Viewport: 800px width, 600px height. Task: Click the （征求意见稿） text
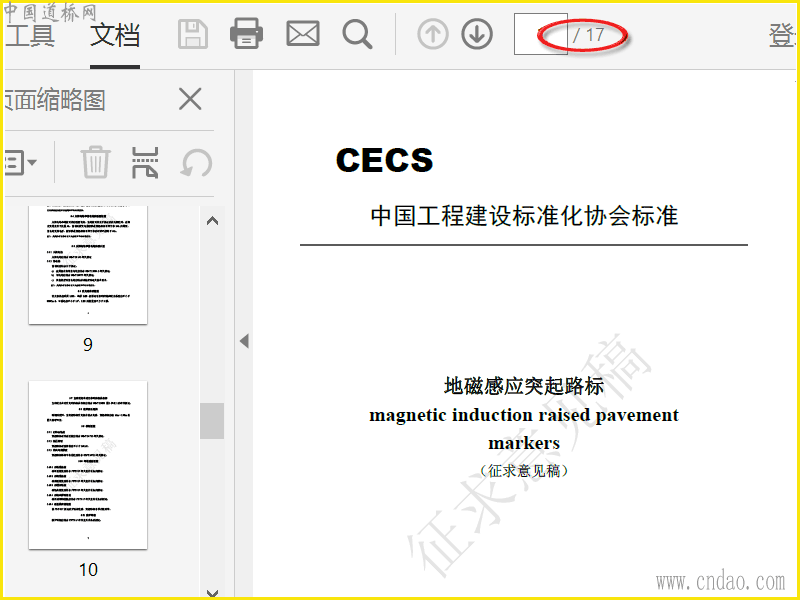point(524,470)
